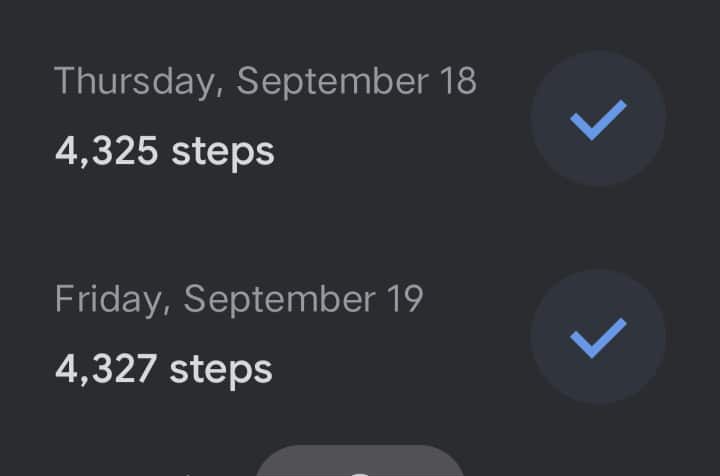
Task: Click the blue check icon beside 4,325 steps
Action: [598, 119]
